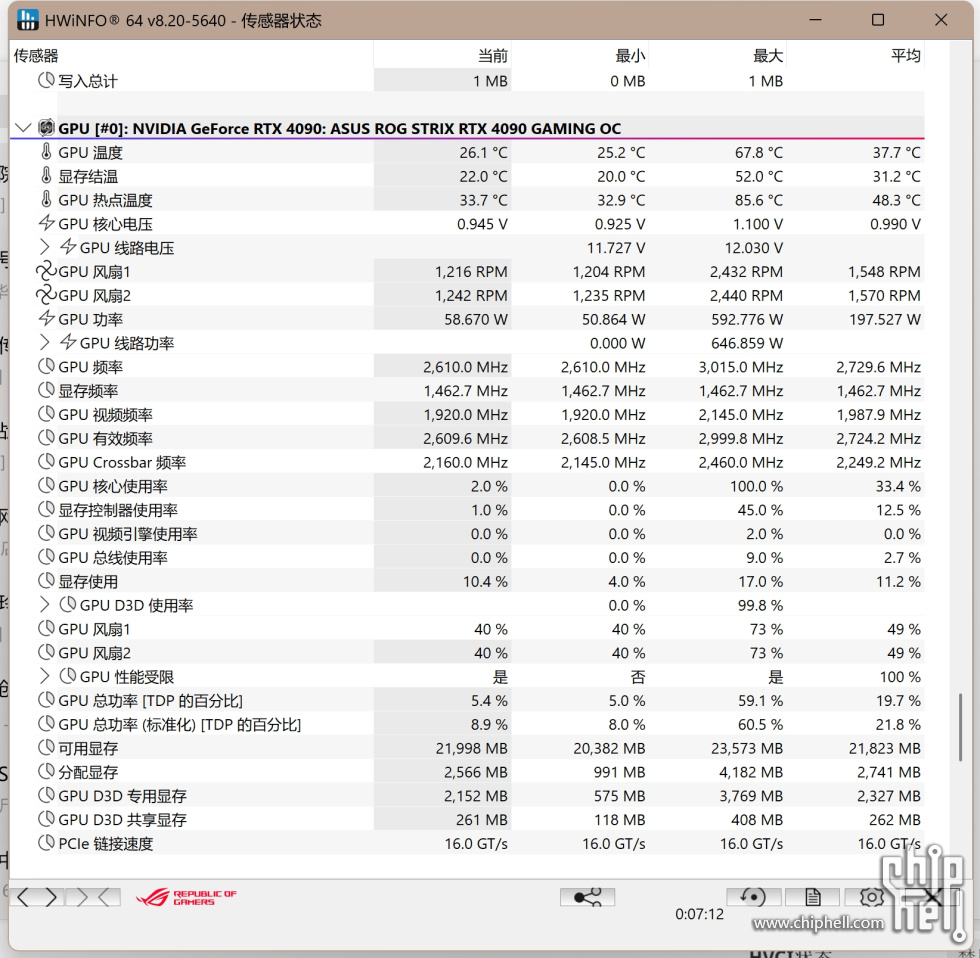
Task: Select the 可用显存 row label
Action: [88, 748]
